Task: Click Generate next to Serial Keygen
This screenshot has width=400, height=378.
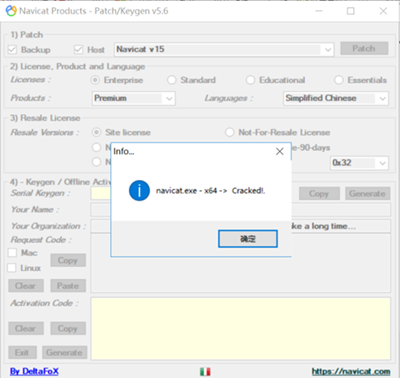Action: (367, 194)
